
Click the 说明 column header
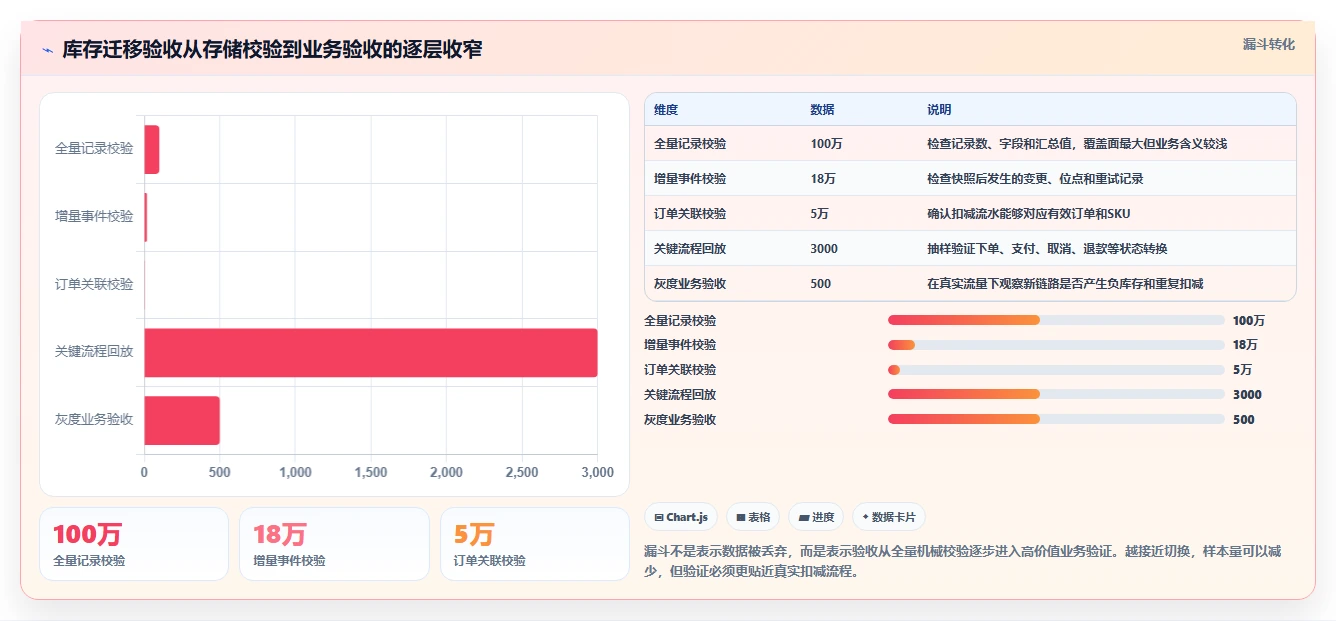pos(939,110)
